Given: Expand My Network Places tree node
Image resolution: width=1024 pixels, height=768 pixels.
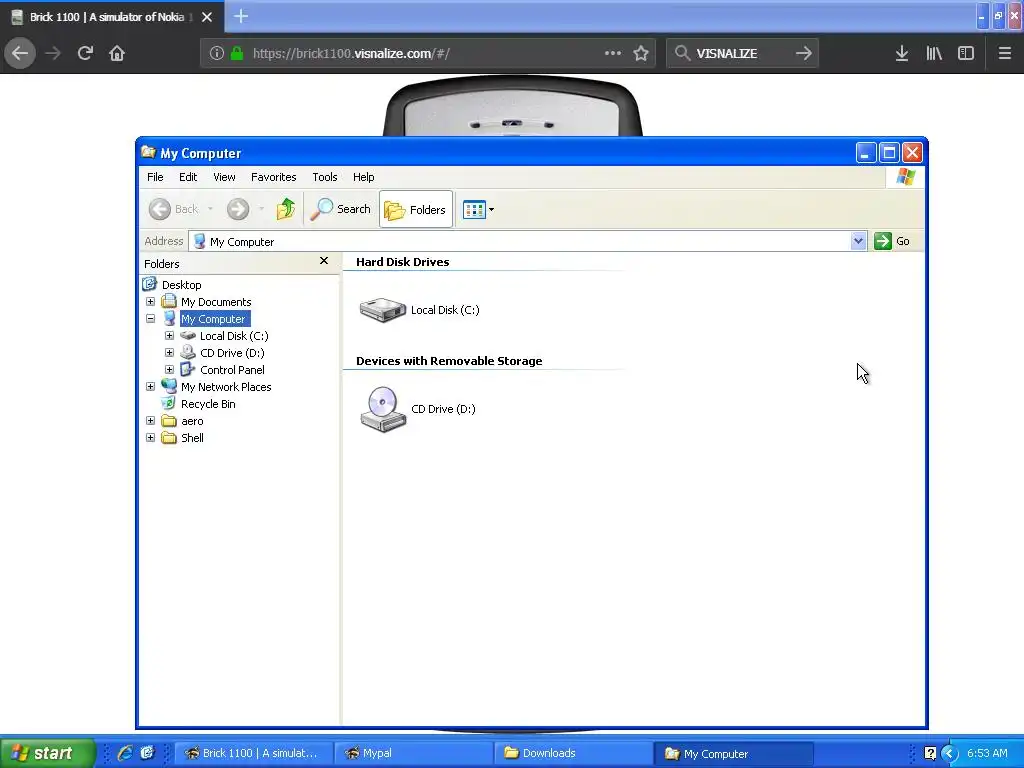Looking at the screenshot, I should pos(150,387).
